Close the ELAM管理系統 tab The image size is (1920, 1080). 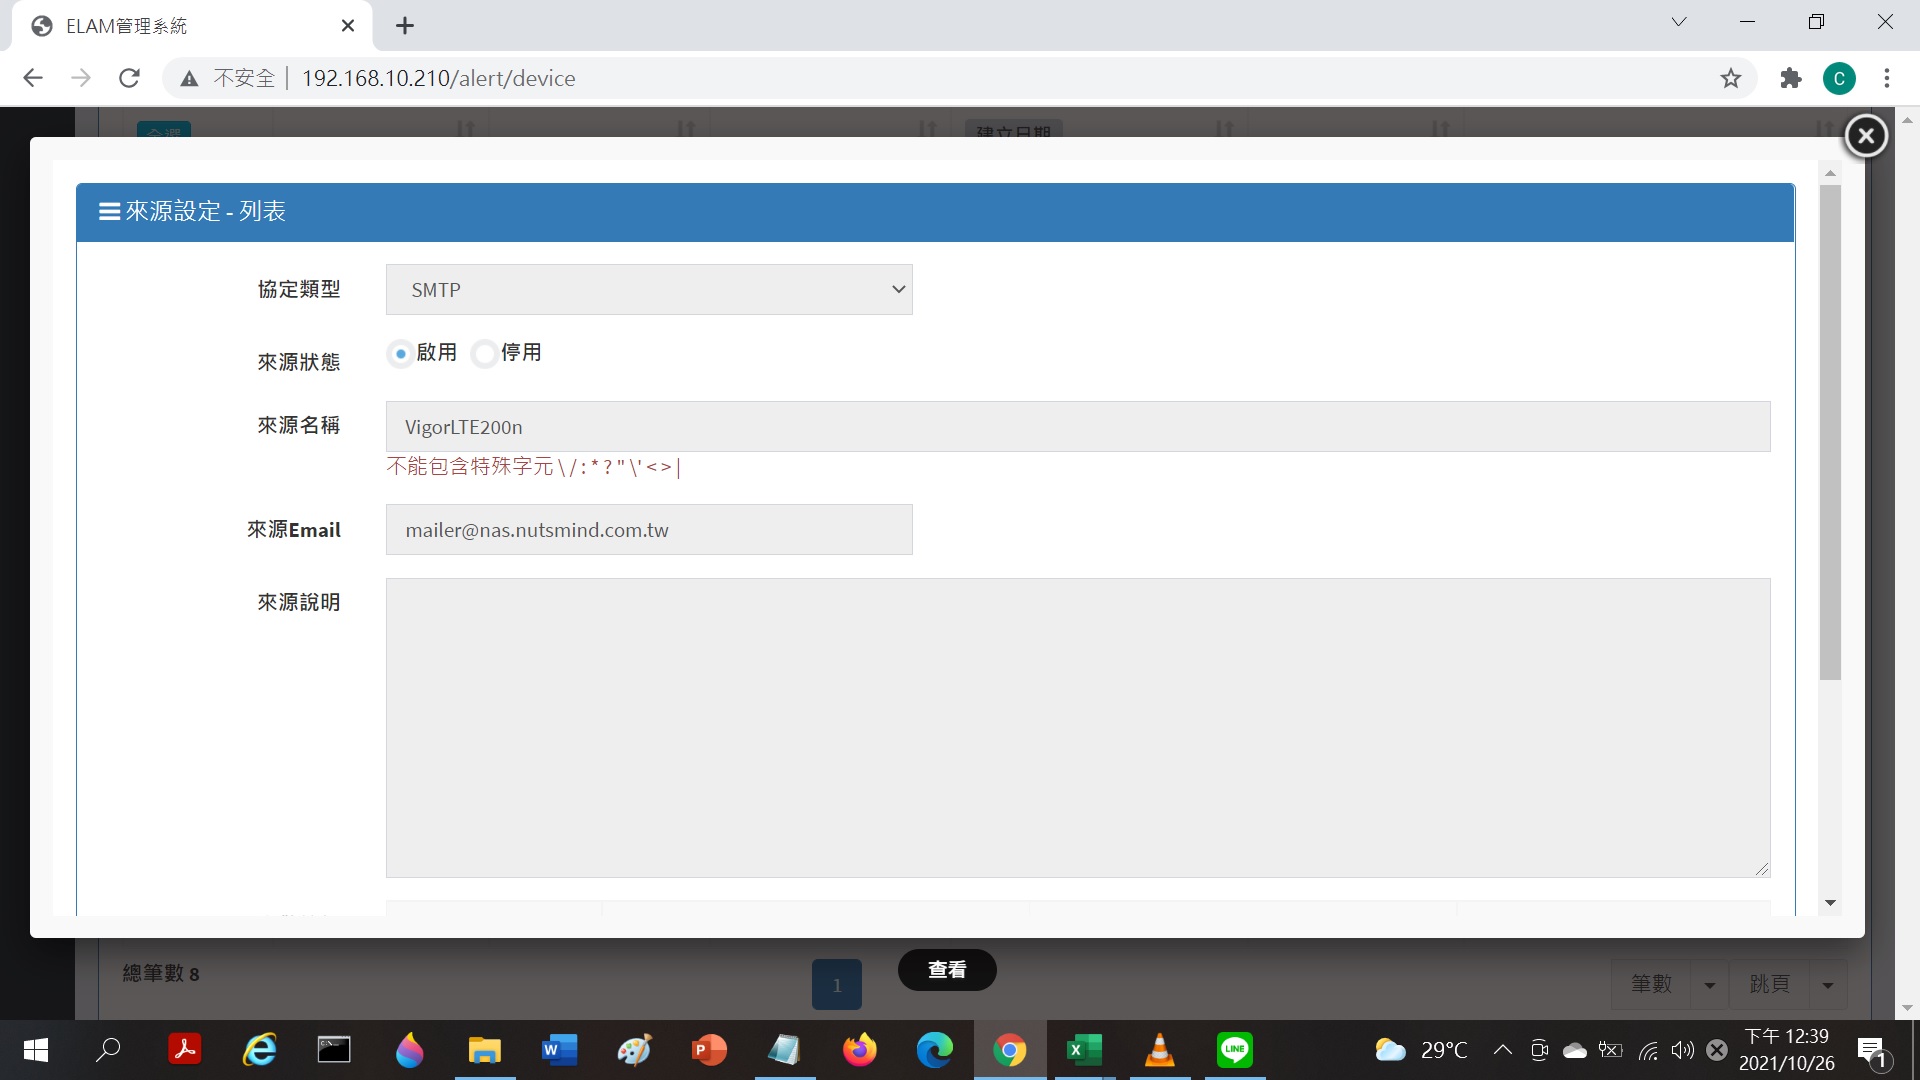pos(348,26)
